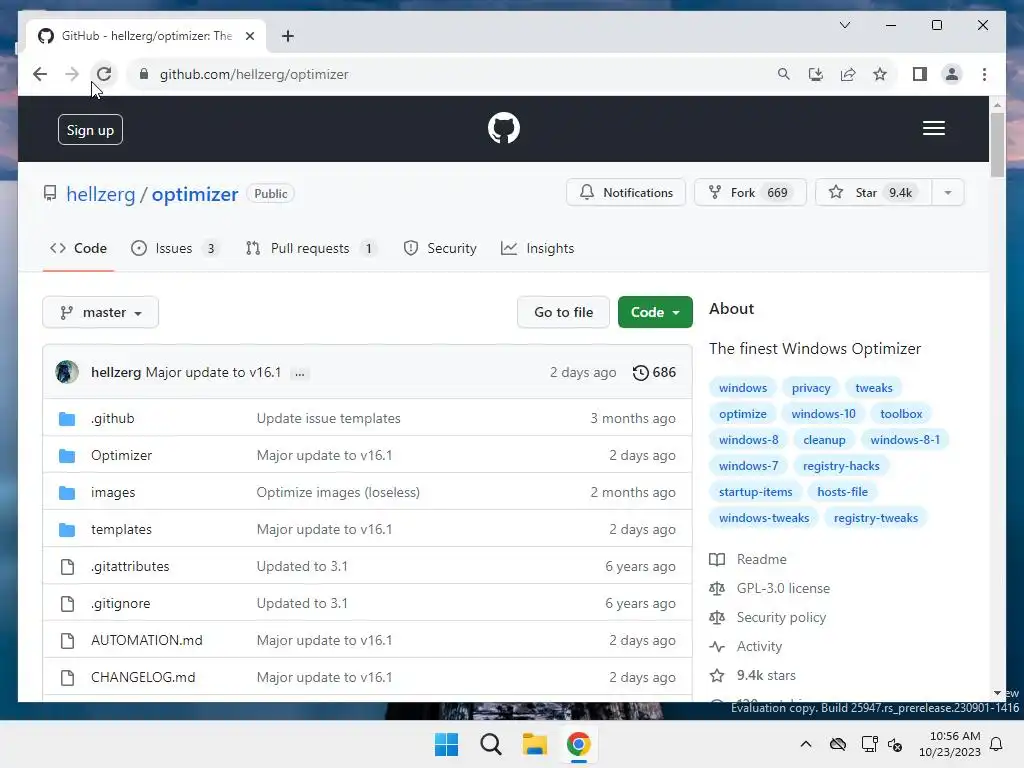
Task: Open Chrome side panel icon
Action: click(x=920, y=74)
